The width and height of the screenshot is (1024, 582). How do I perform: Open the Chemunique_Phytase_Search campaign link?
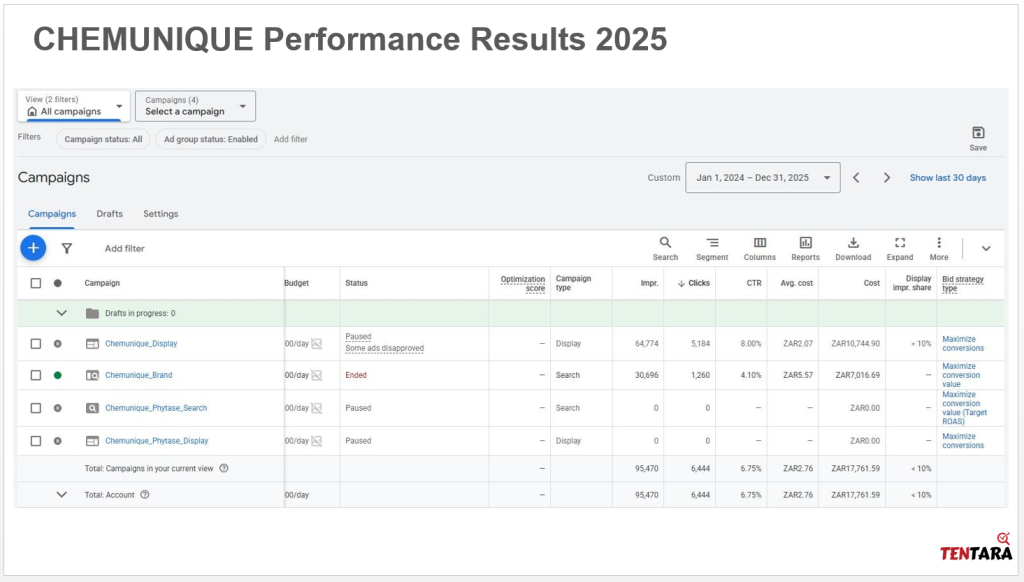[x=156, y=408]
